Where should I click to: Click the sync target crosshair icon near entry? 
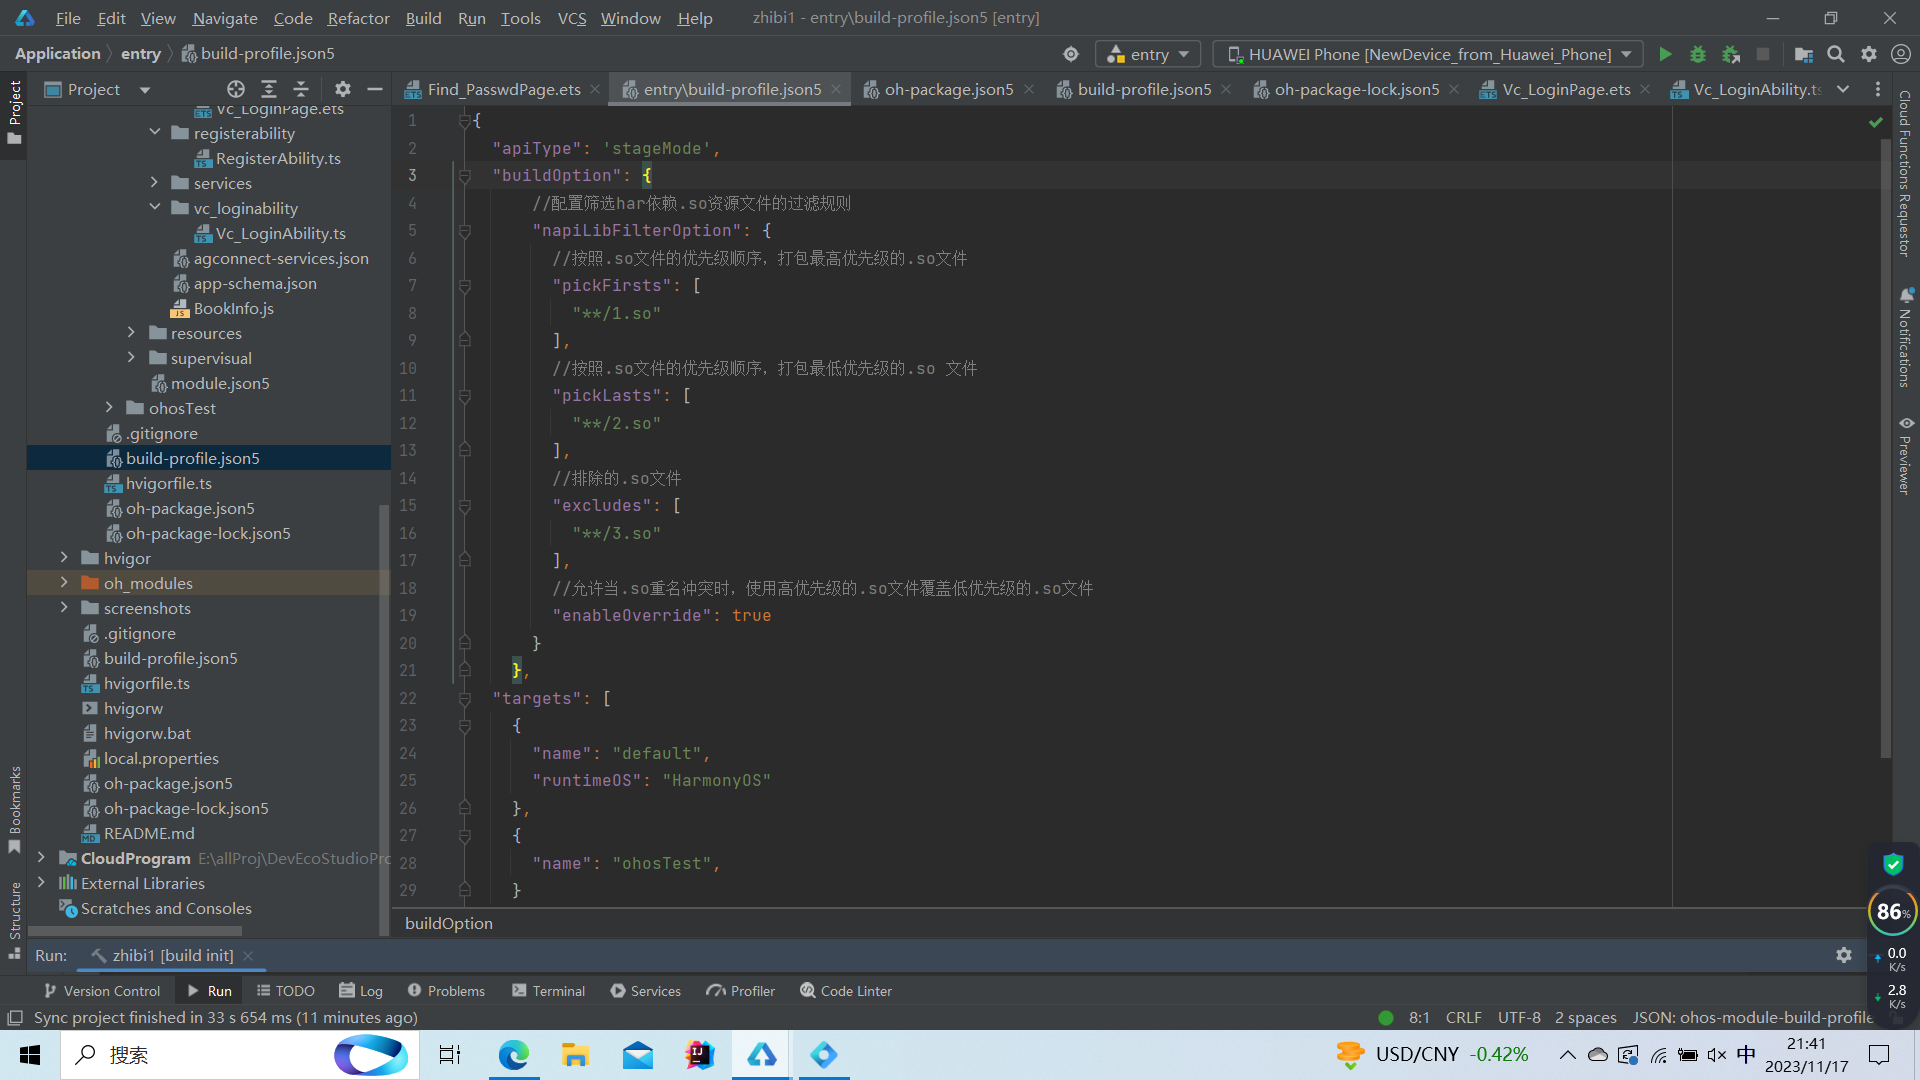1071,54
